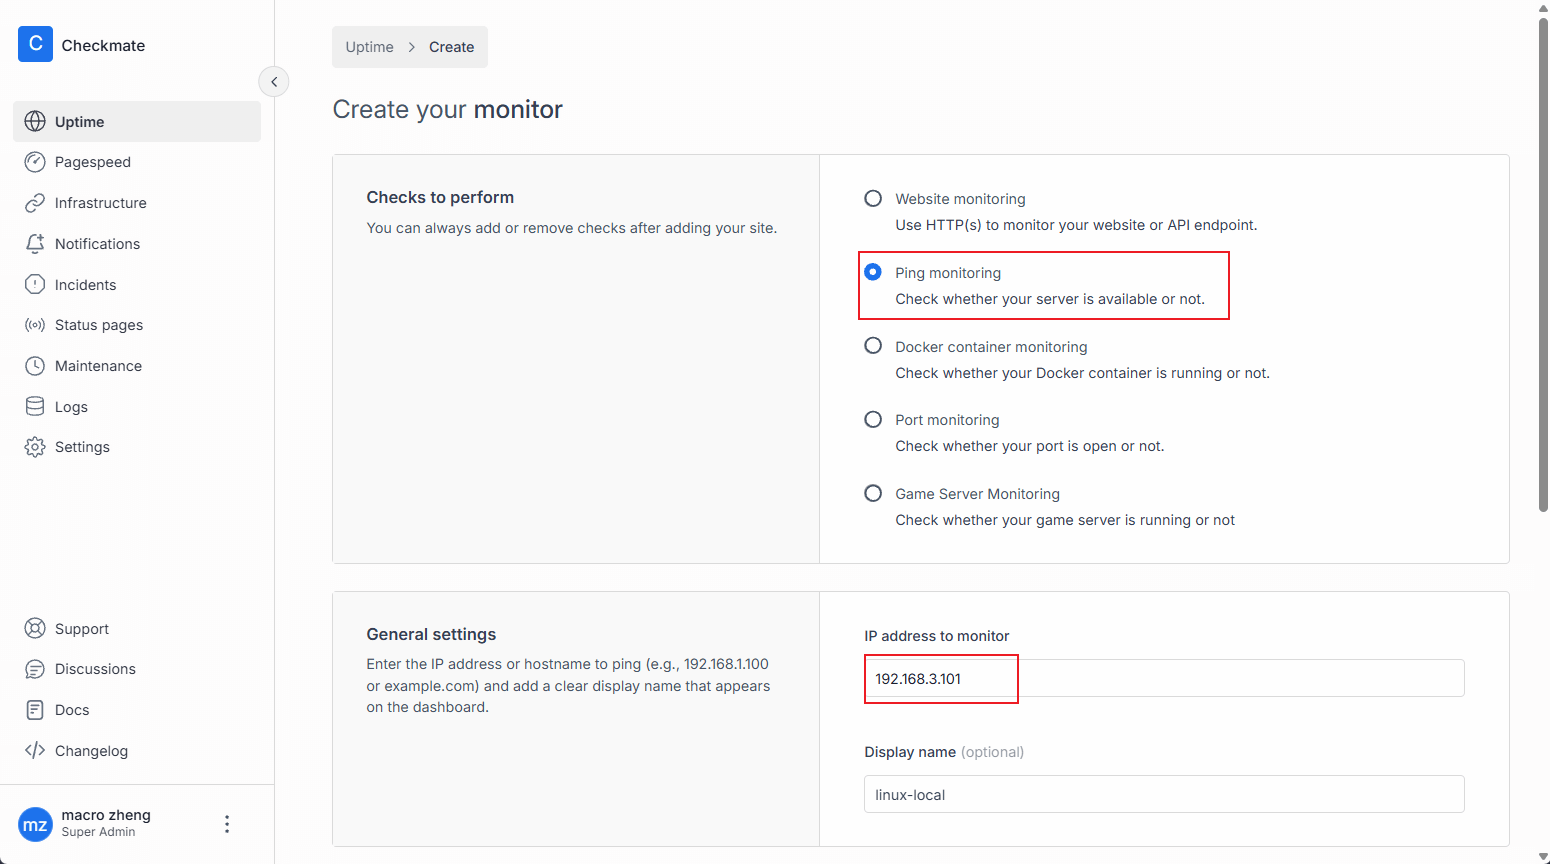Click the Logs database icon
This screenshot has width=1550, height=864.
35,407
